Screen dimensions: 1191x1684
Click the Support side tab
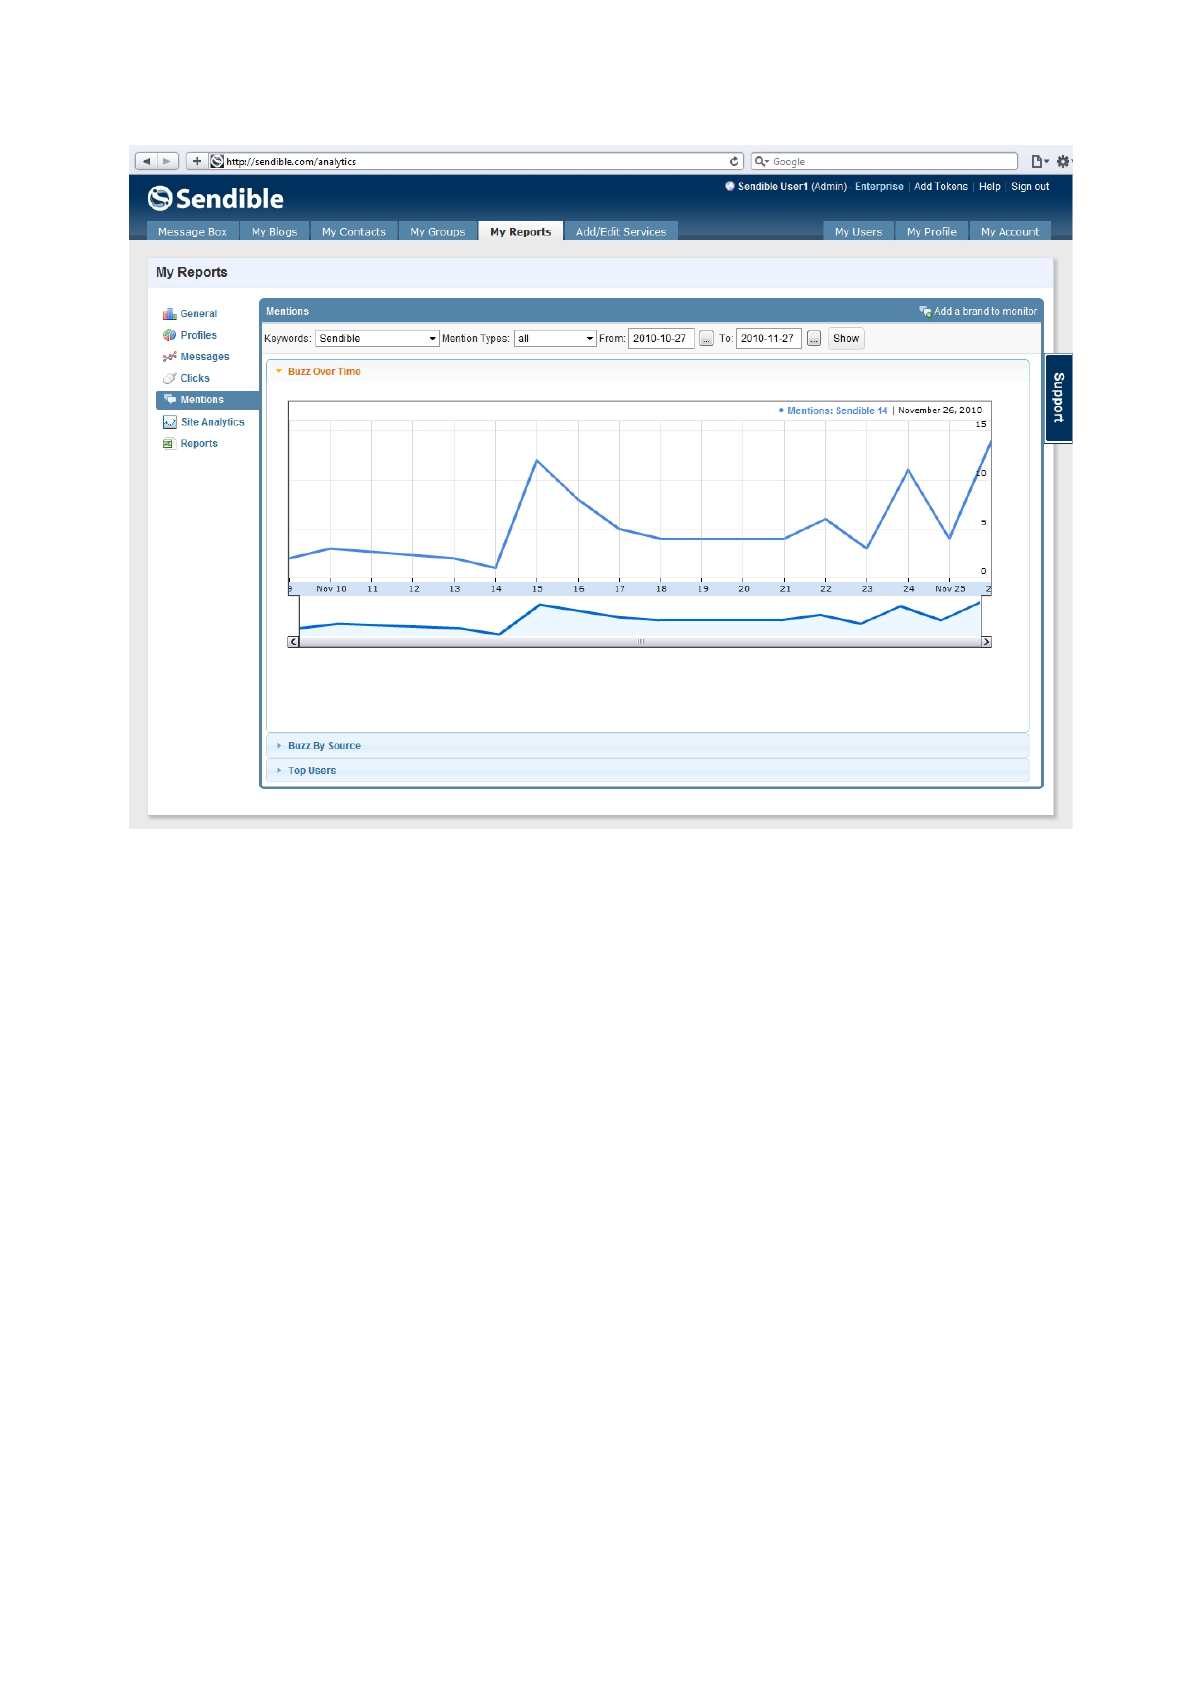pyautogui.click(x=1059, y=398)
